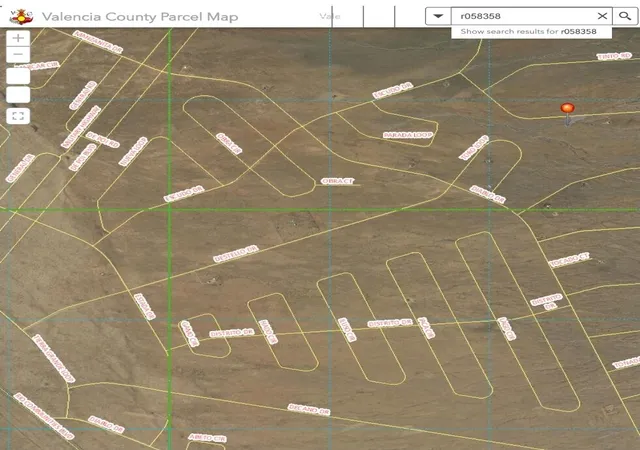Click the blank button above fullscreen
The image size is (640, 450).
18,95
